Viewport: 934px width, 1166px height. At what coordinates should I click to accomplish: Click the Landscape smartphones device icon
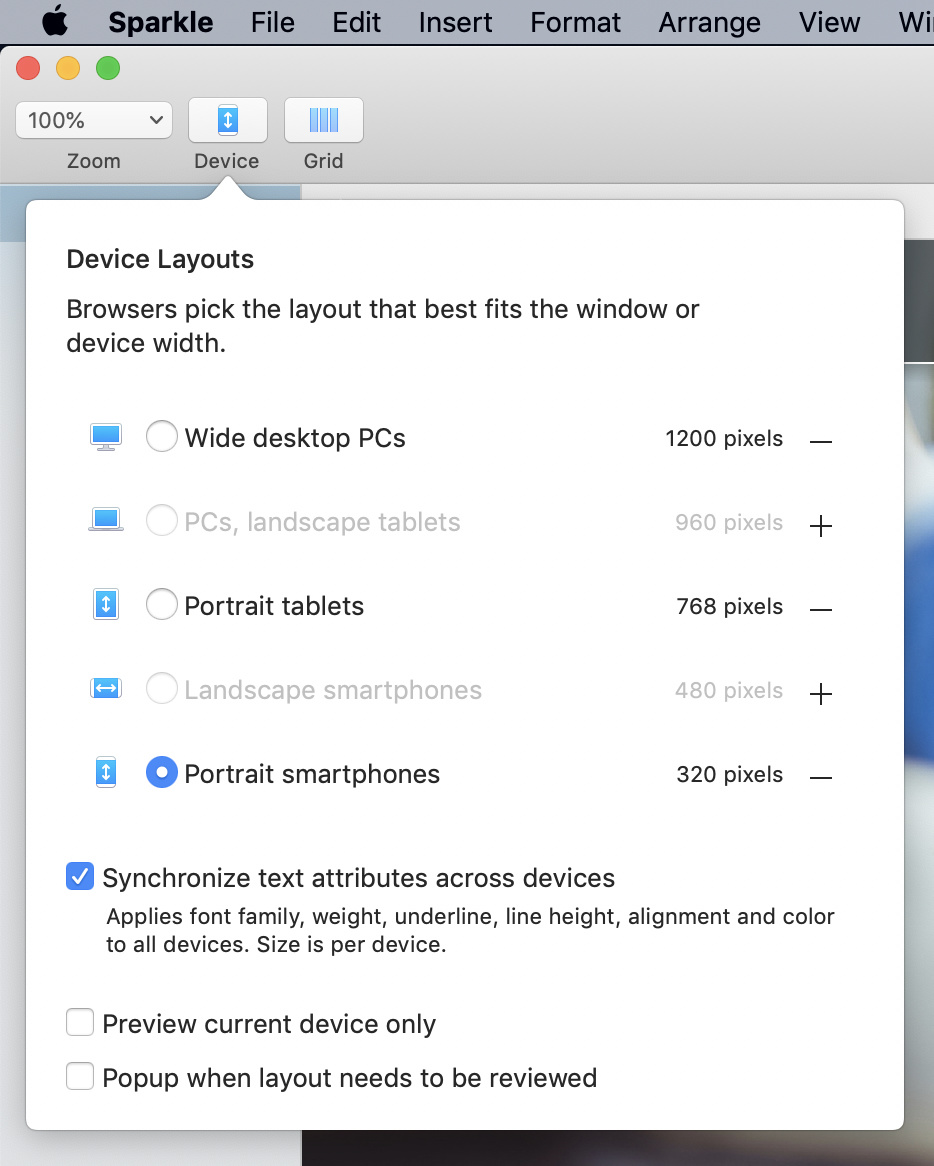pos(106,689)
